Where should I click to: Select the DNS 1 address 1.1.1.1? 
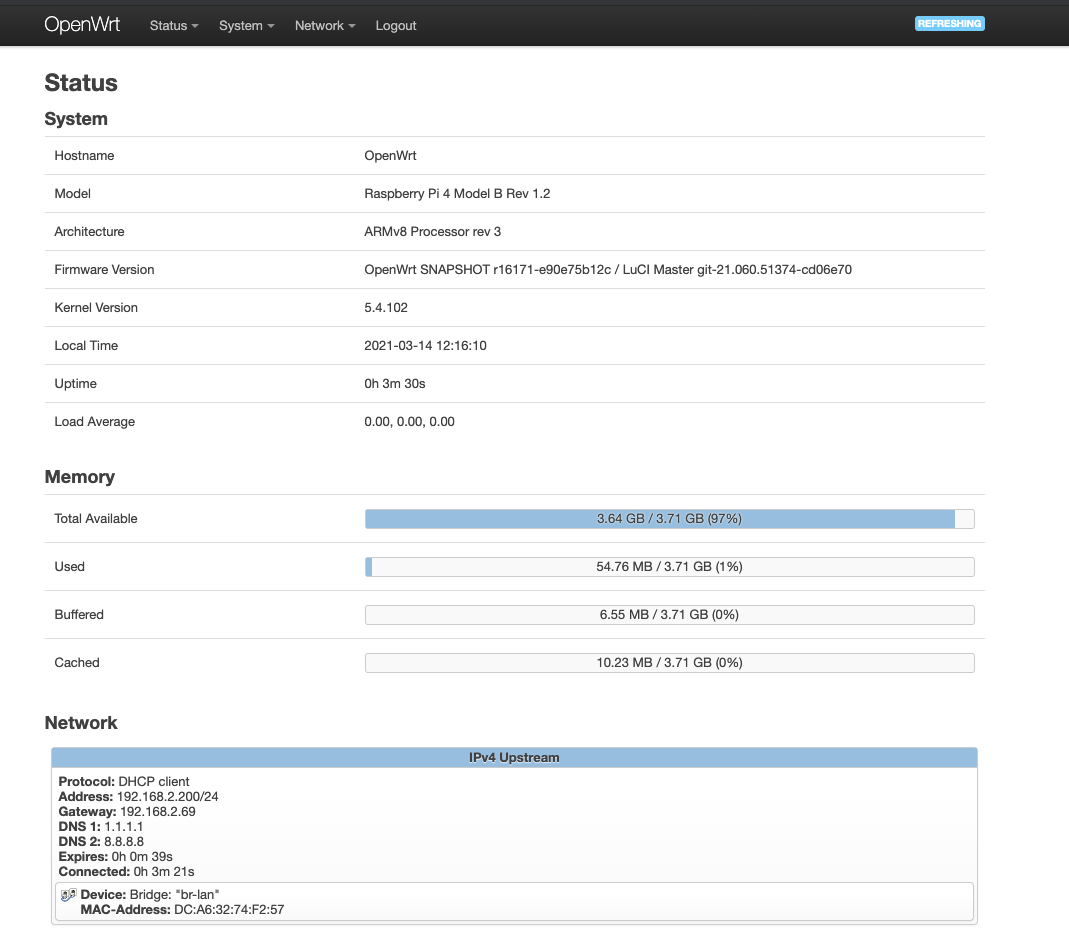(128, 826)
